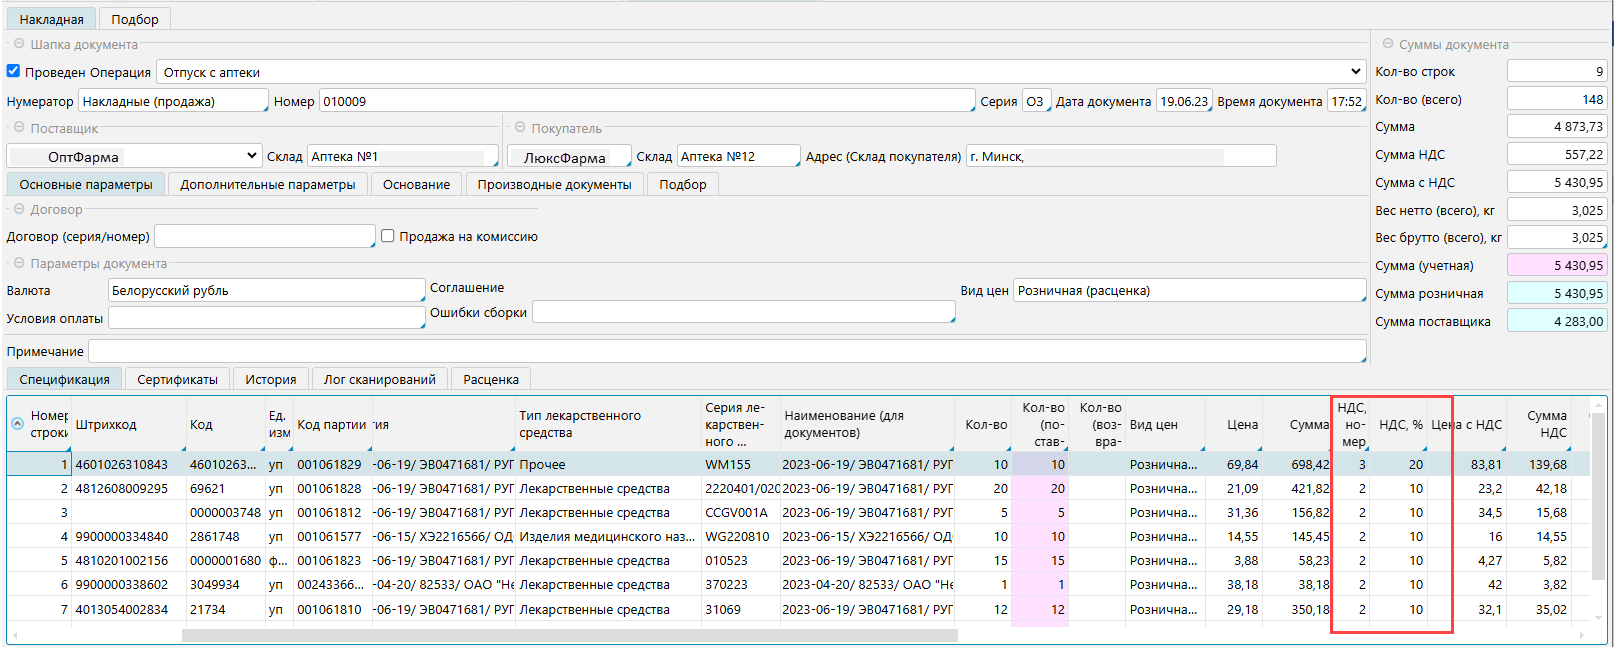
Task: Open the ОптФарма supplier dropdown
Action: coord(252,156)
